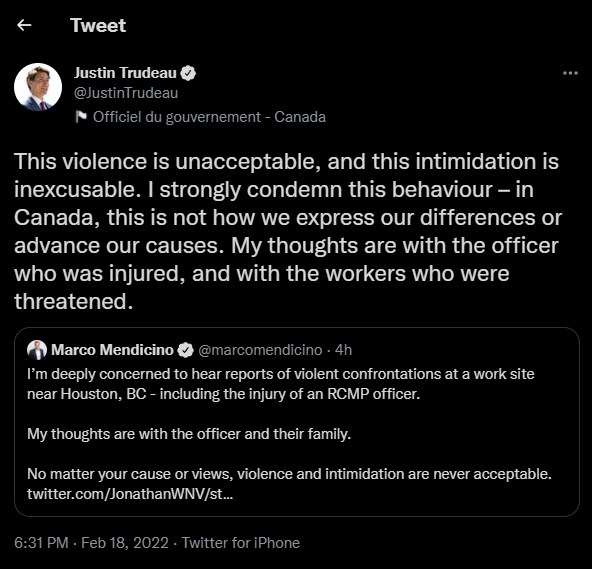Click the Officiel du gouvernement - Canada label
This screenshot has width=592, height=569.
coord(209,117)
